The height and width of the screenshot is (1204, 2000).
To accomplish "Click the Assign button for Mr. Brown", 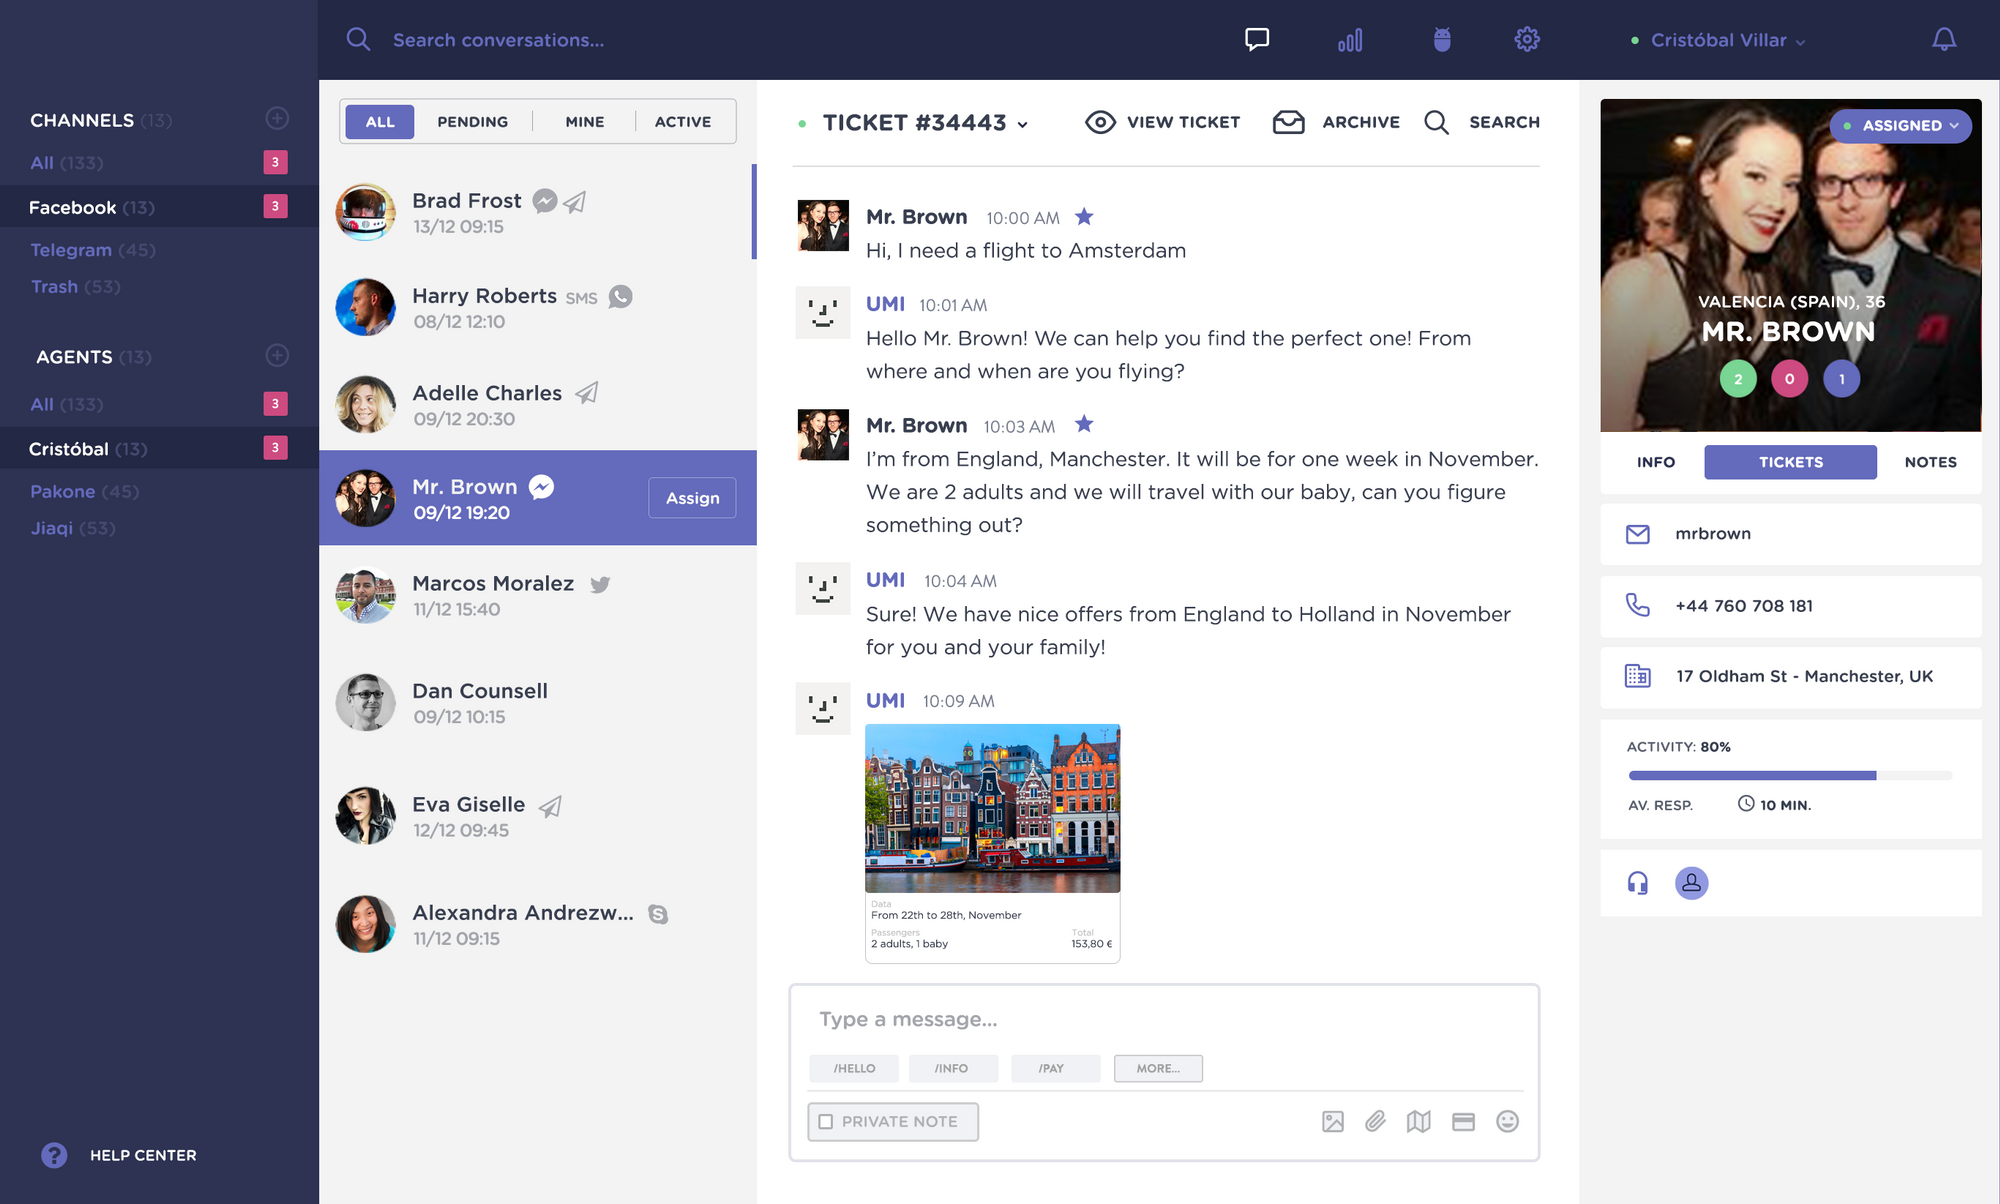I will pos(692,498).
